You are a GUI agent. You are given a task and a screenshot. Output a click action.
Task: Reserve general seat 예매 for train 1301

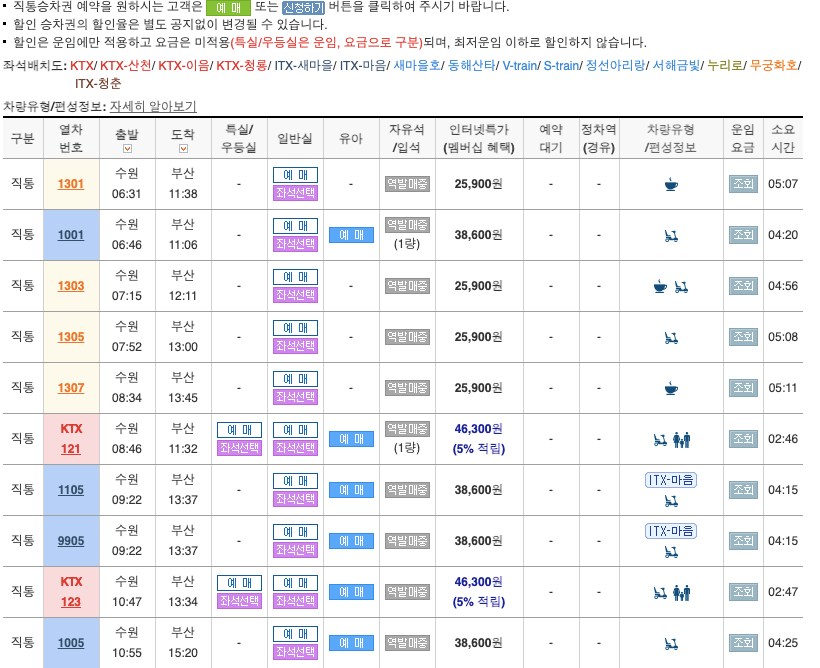(x=295, y=175)
